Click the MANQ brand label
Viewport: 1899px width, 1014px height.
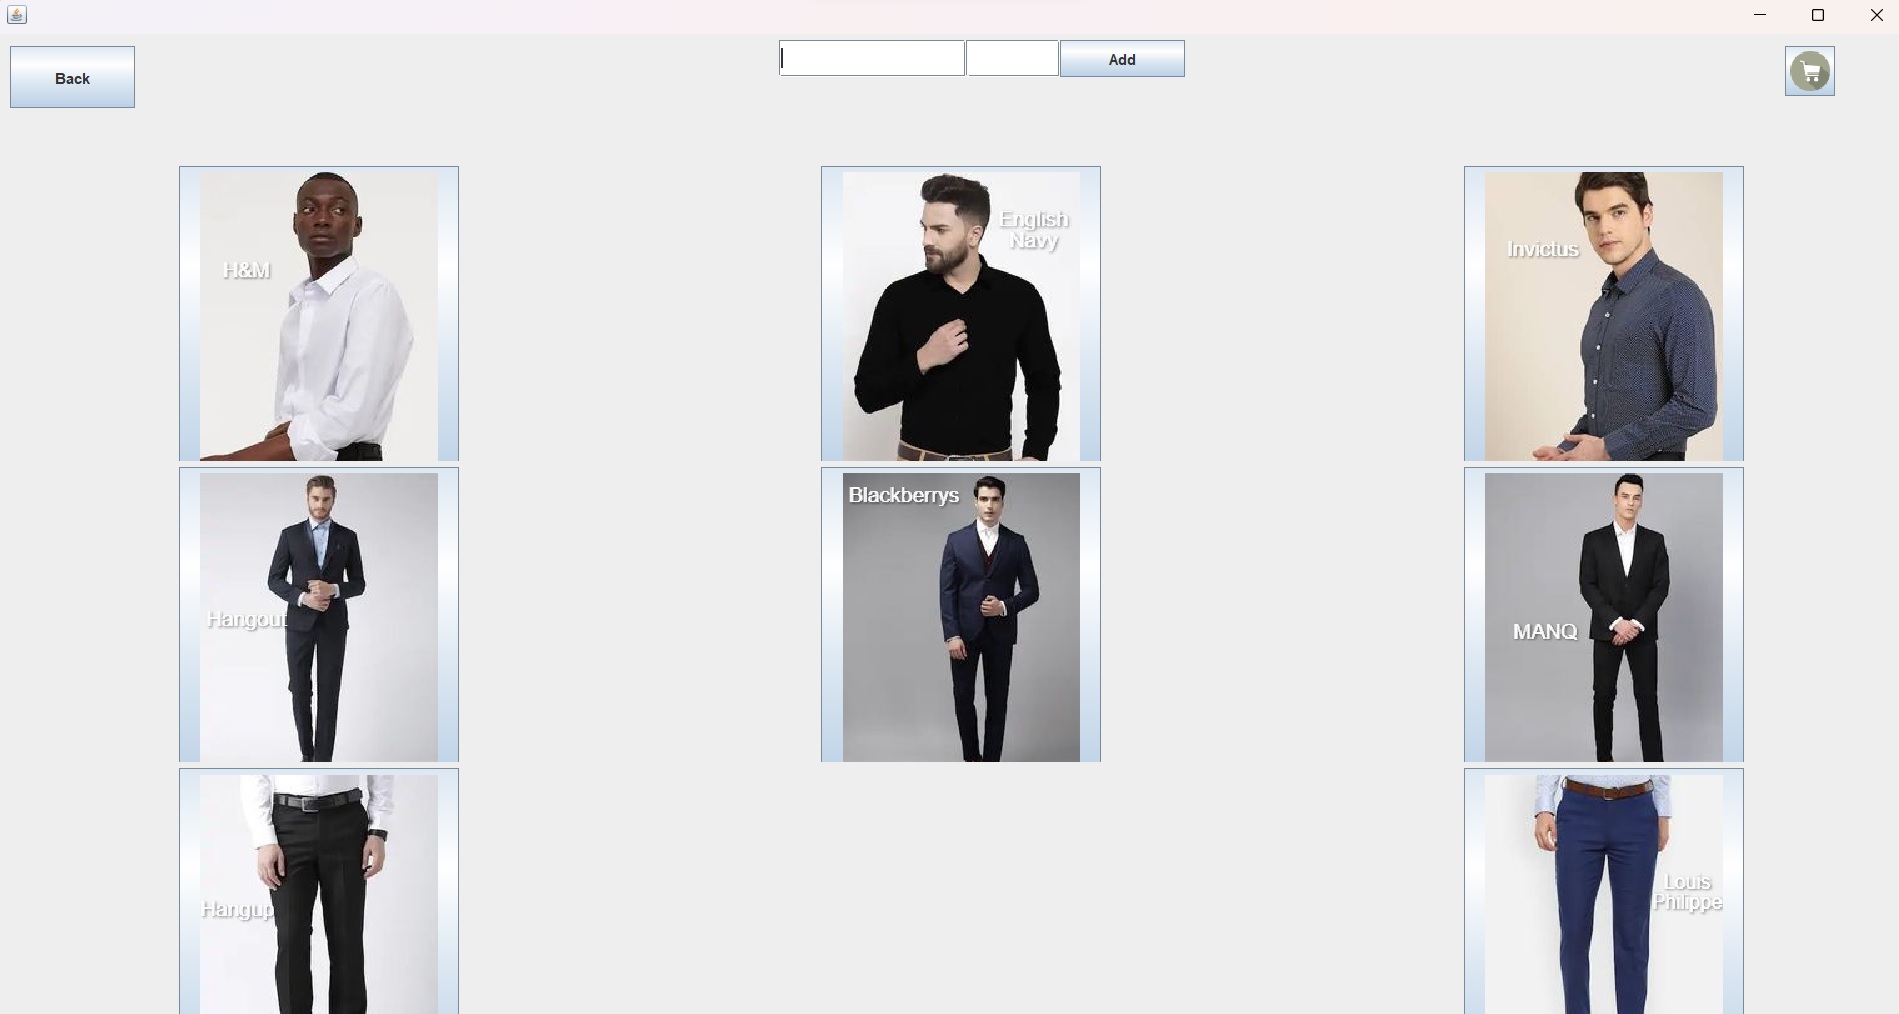coord(1544,632)
